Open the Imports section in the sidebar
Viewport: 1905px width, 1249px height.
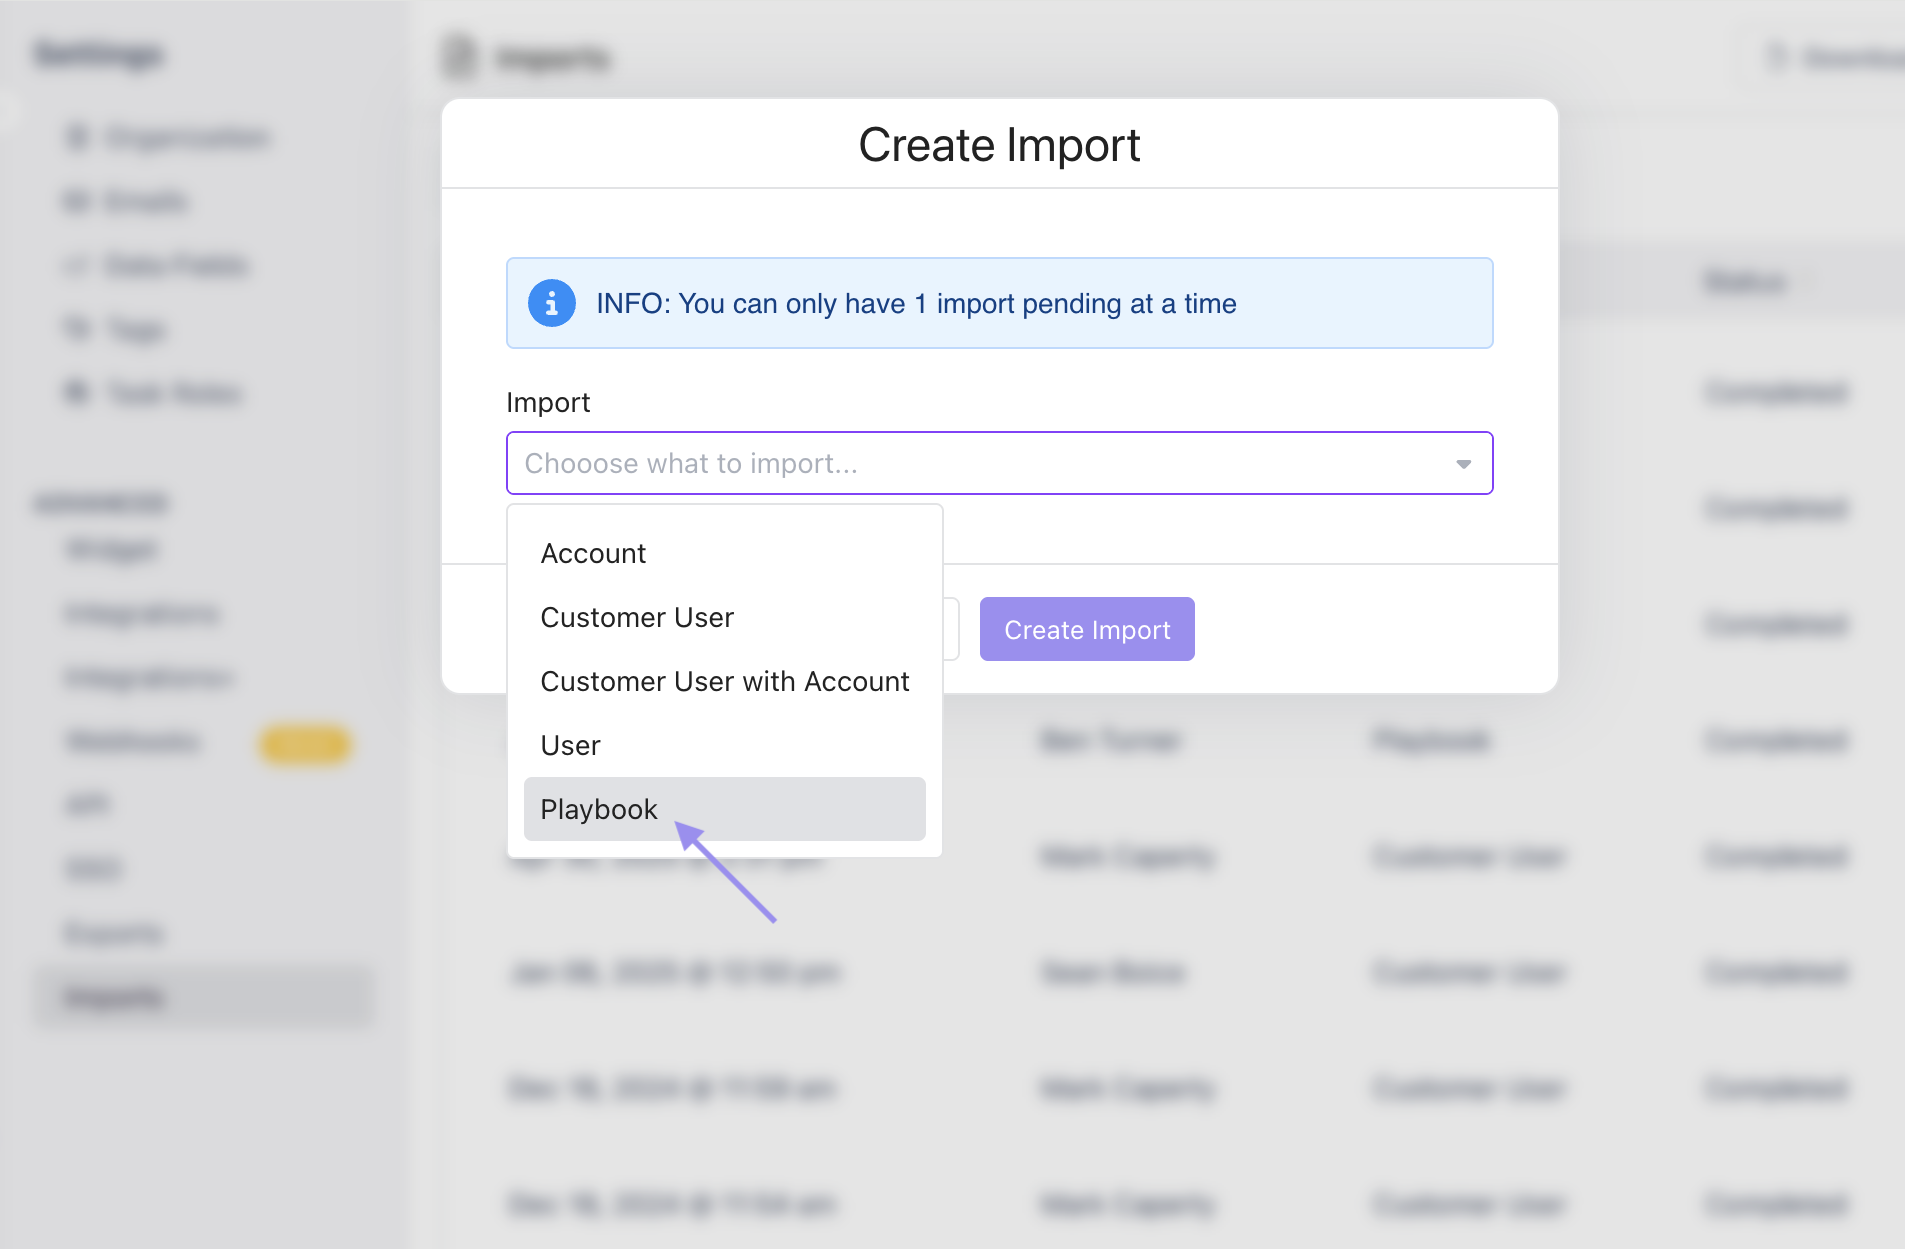click(x=111, y=996)
